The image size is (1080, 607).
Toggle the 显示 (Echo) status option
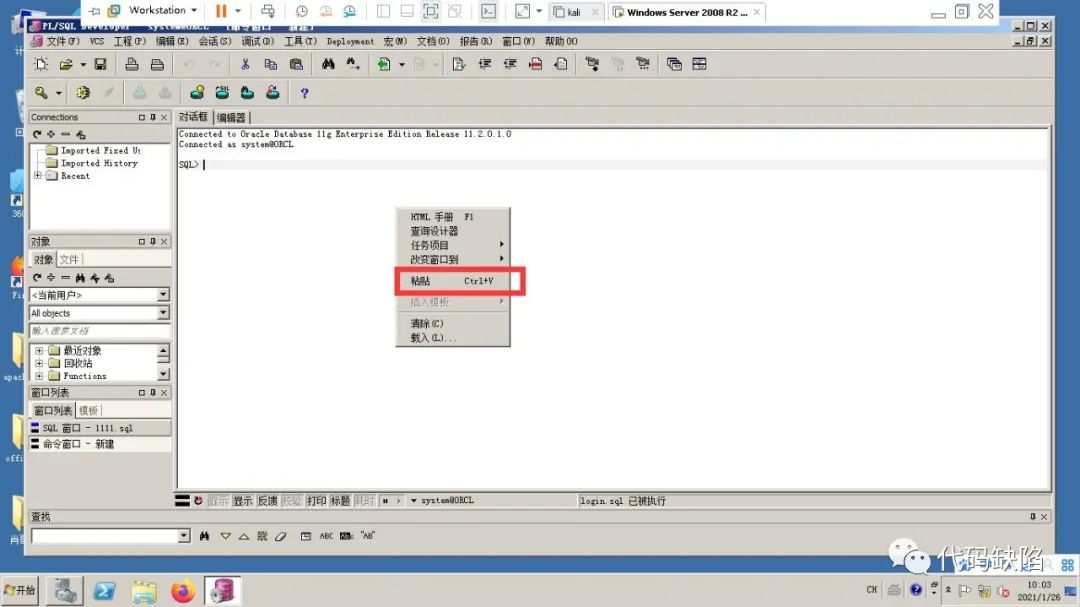(242, 501)
